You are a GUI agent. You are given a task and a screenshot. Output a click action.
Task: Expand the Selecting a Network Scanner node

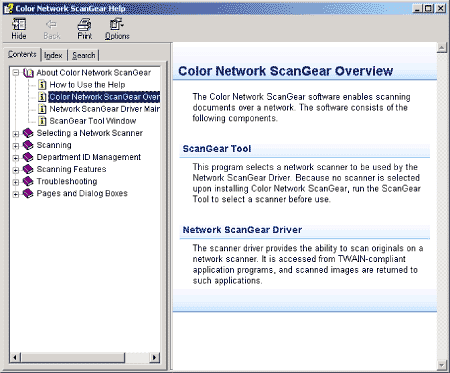click(15, 134)
